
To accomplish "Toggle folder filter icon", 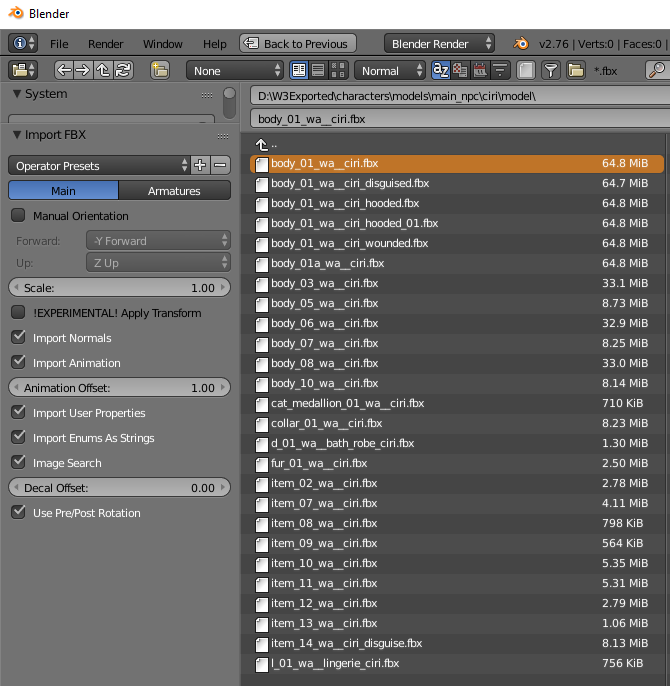I will [576, 70].
